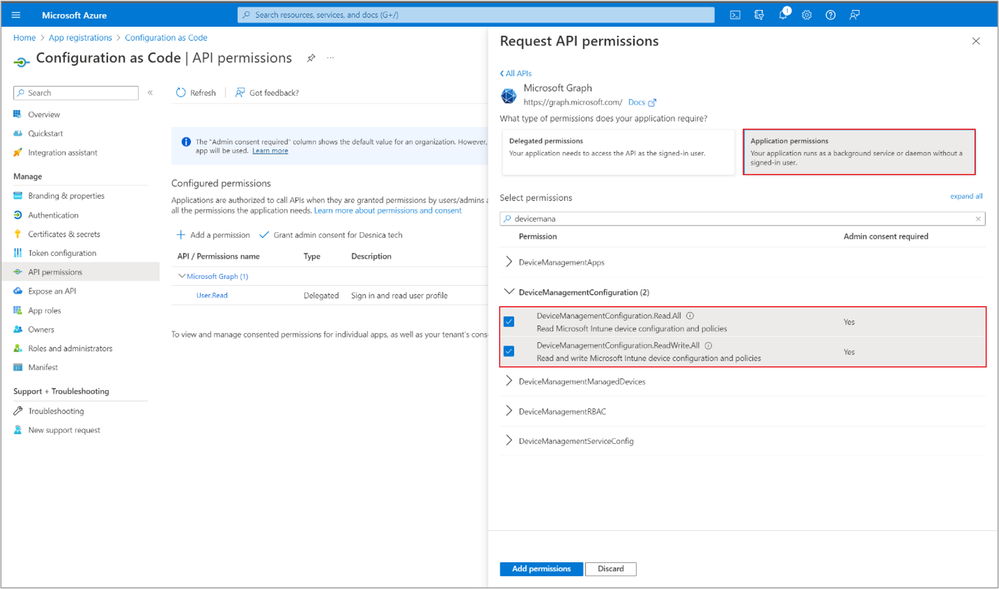Screen dimensions: 999x589
Task: Click the sidebar Search field
Action: point(76,93)
